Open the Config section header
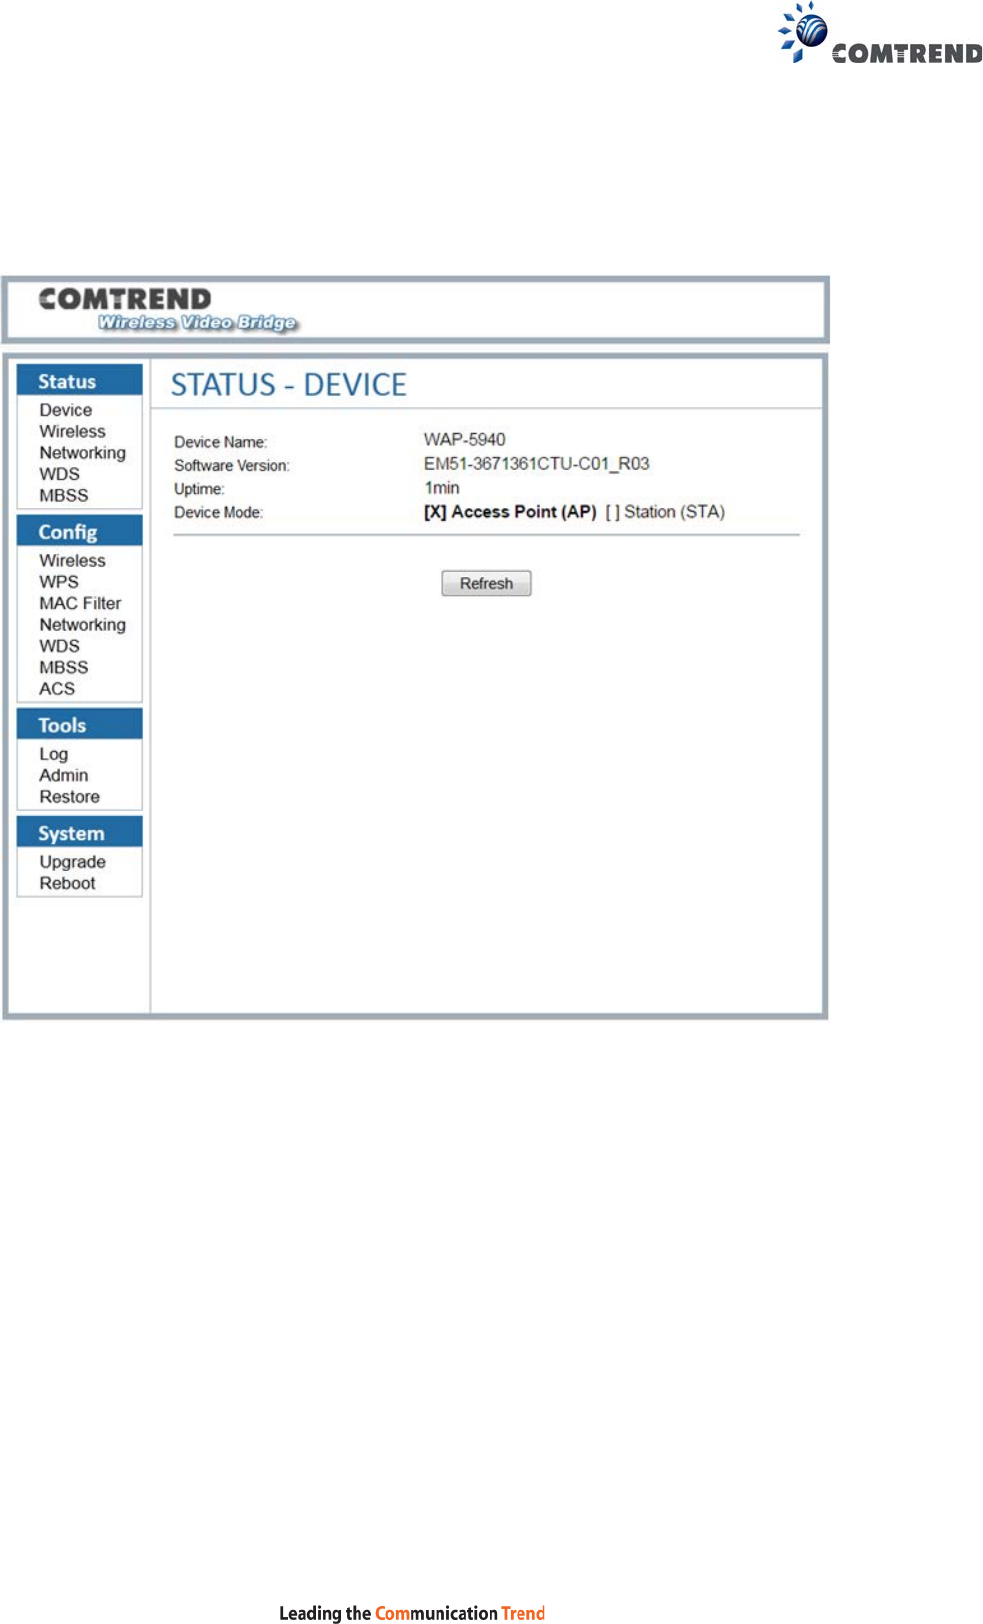 [80, 531]
